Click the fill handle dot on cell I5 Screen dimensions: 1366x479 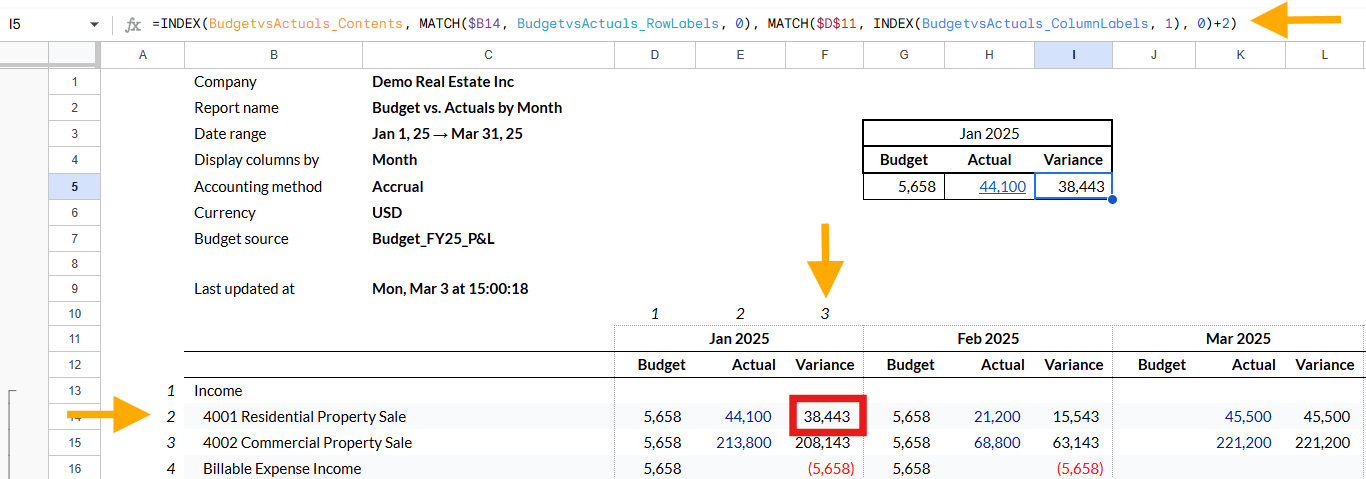[1112, 199]
